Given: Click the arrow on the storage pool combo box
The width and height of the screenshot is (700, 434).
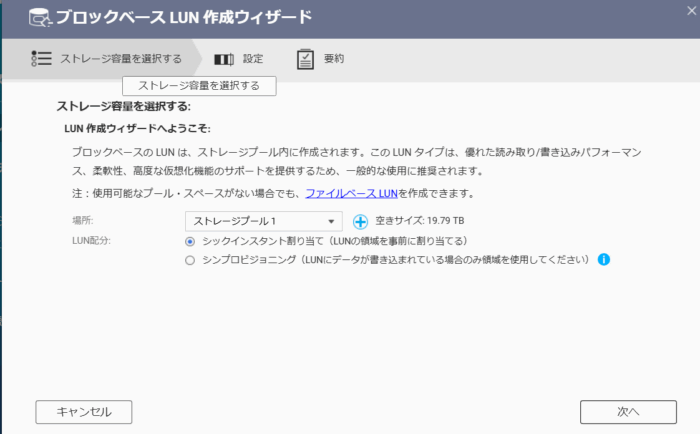Looking at the screenshot, I should point(332,221).
